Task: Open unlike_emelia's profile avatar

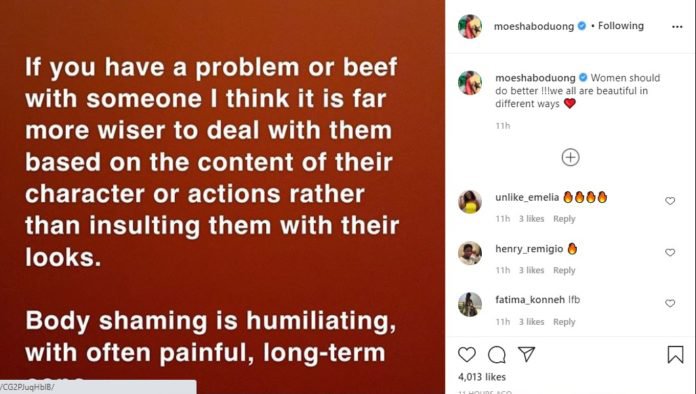Action: click(x=470, y=202)
